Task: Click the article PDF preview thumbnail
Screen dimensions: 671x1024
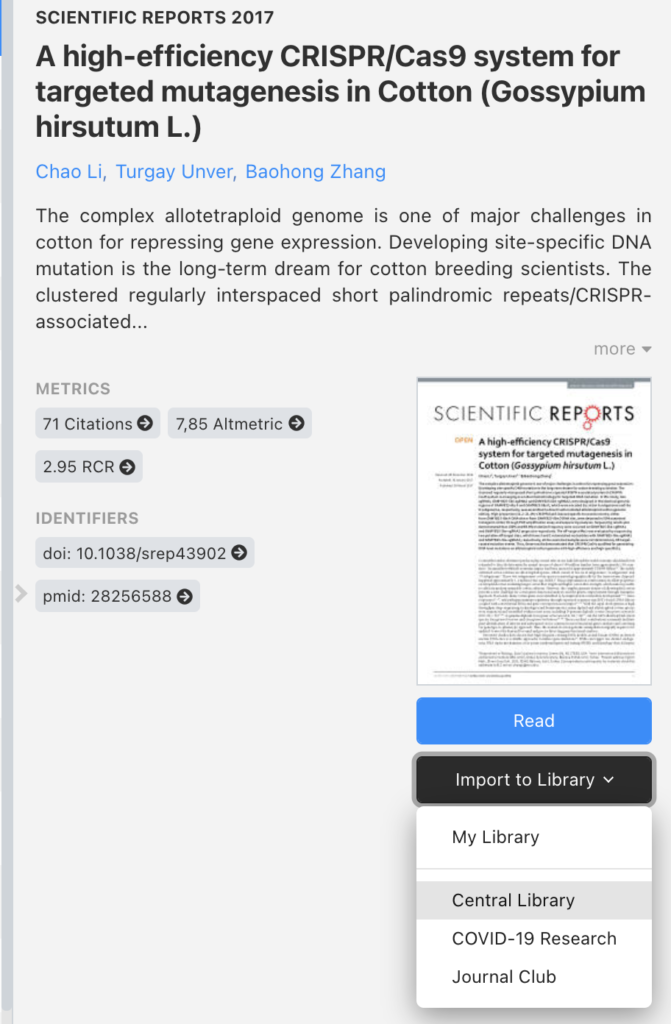Action: (533, 527)
